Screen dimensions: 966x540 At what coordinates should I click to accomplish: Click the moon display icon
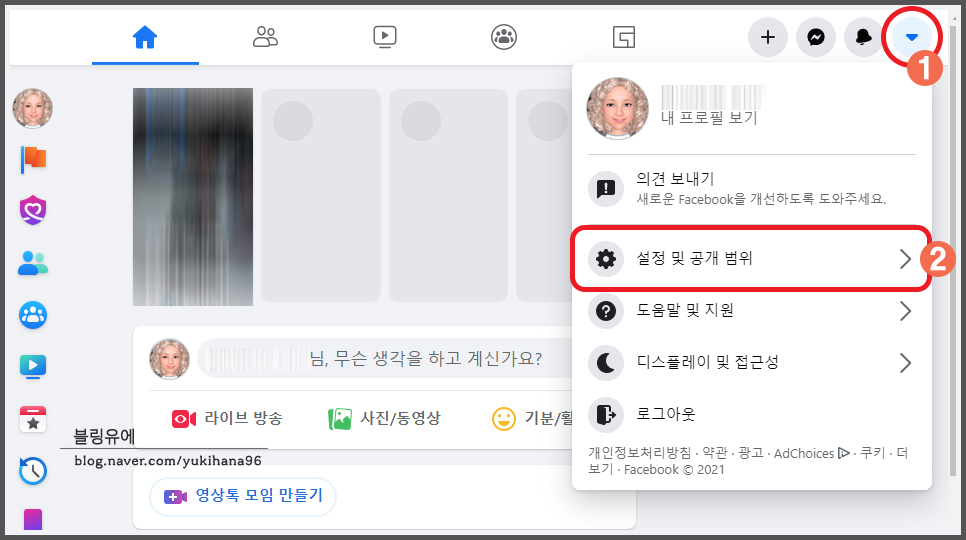coord(606,363)
